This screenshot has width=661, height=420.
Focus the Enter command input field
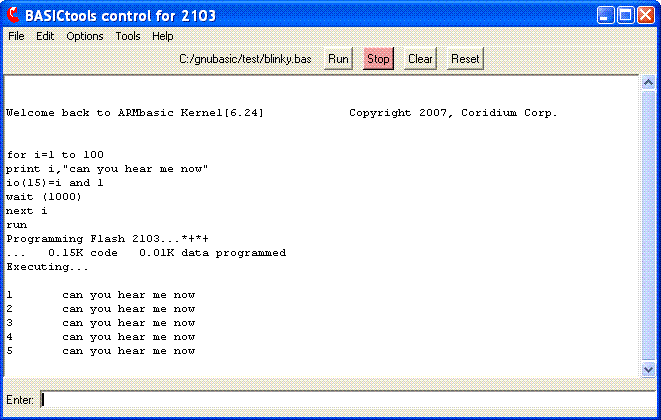(345, 400)
